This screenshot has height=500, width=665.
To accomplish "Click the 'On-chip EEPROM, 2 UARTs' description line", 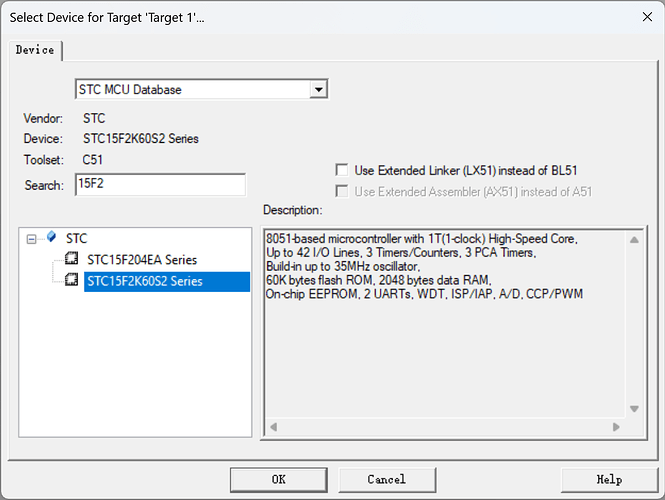I will [x=424, y=294].
